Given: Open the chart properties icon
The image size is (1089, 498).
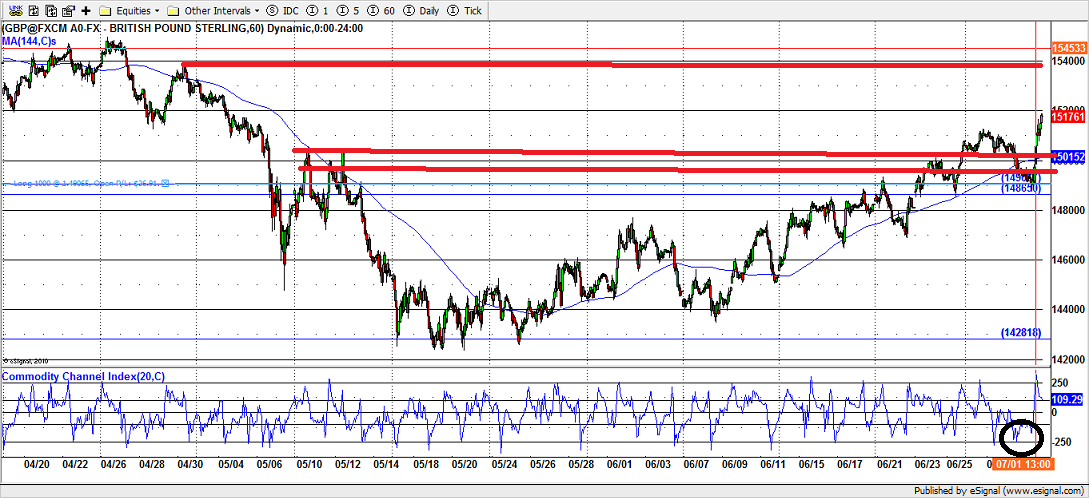Looking at the screenshot, I should point(66,10).
